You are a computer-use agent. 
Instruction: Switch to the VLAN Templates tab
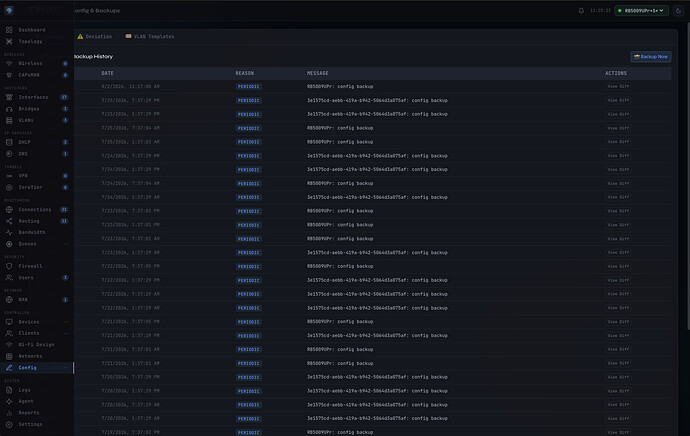(x=150, y=37)
